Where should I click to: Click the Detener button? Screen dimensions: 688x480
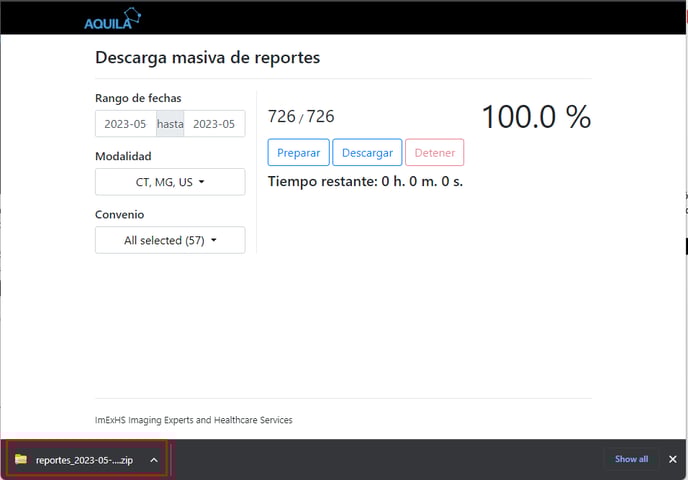[x=434, y=153]
